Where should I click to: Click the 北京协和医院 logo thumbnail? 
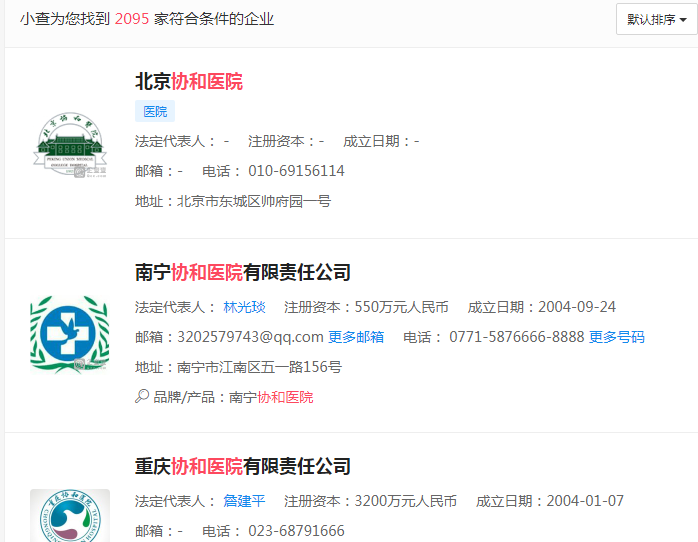[x=70, y=145]
